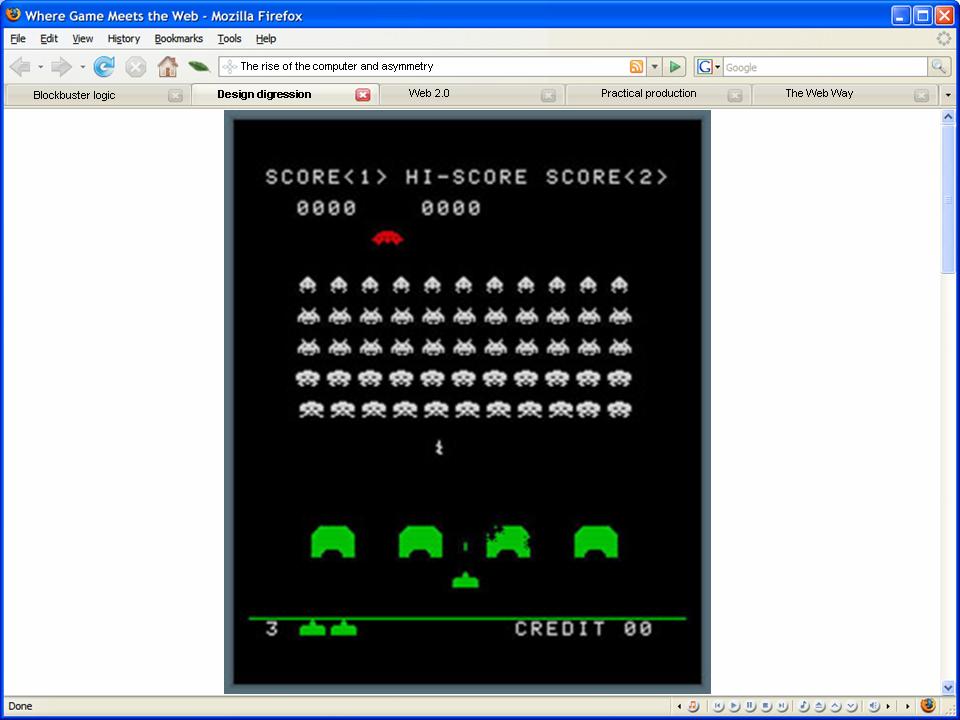Click the scrollbar up arrow
This screenshot has width=960, height=720.
[948, 116]
